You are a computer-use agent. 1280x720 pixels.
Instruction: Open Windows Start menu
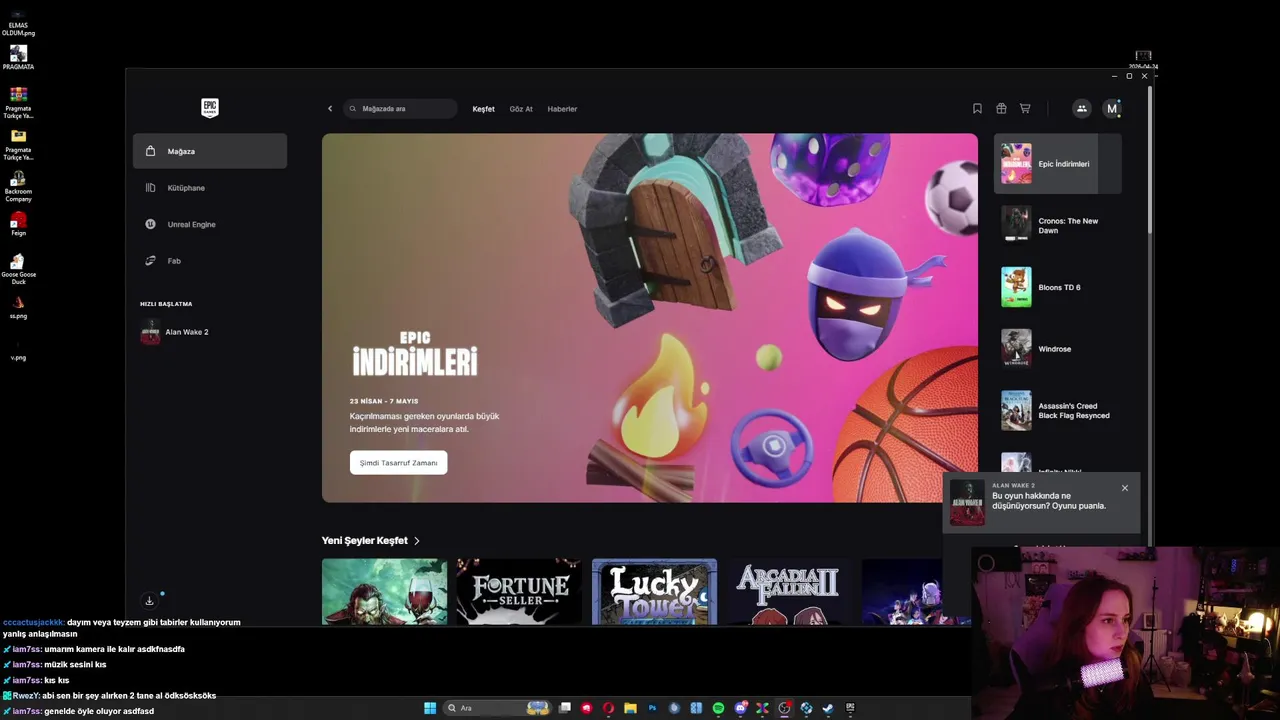[x=430, y=708]
